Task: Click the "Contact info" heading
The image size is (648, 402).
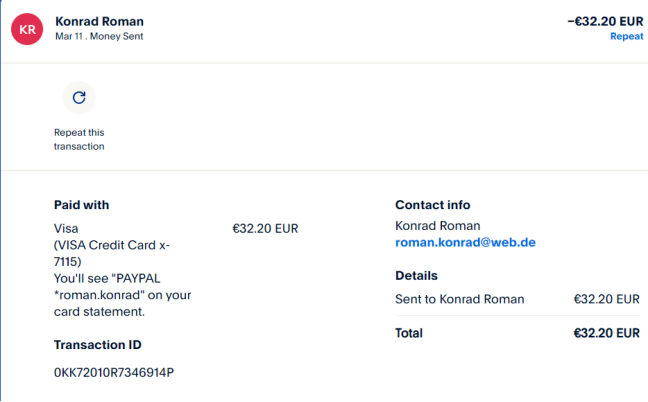Action: click(433, 205)
